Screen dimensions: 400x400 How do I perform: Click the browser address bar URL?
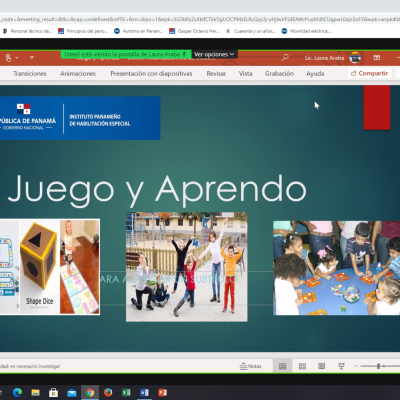click(x=200, y=19)
